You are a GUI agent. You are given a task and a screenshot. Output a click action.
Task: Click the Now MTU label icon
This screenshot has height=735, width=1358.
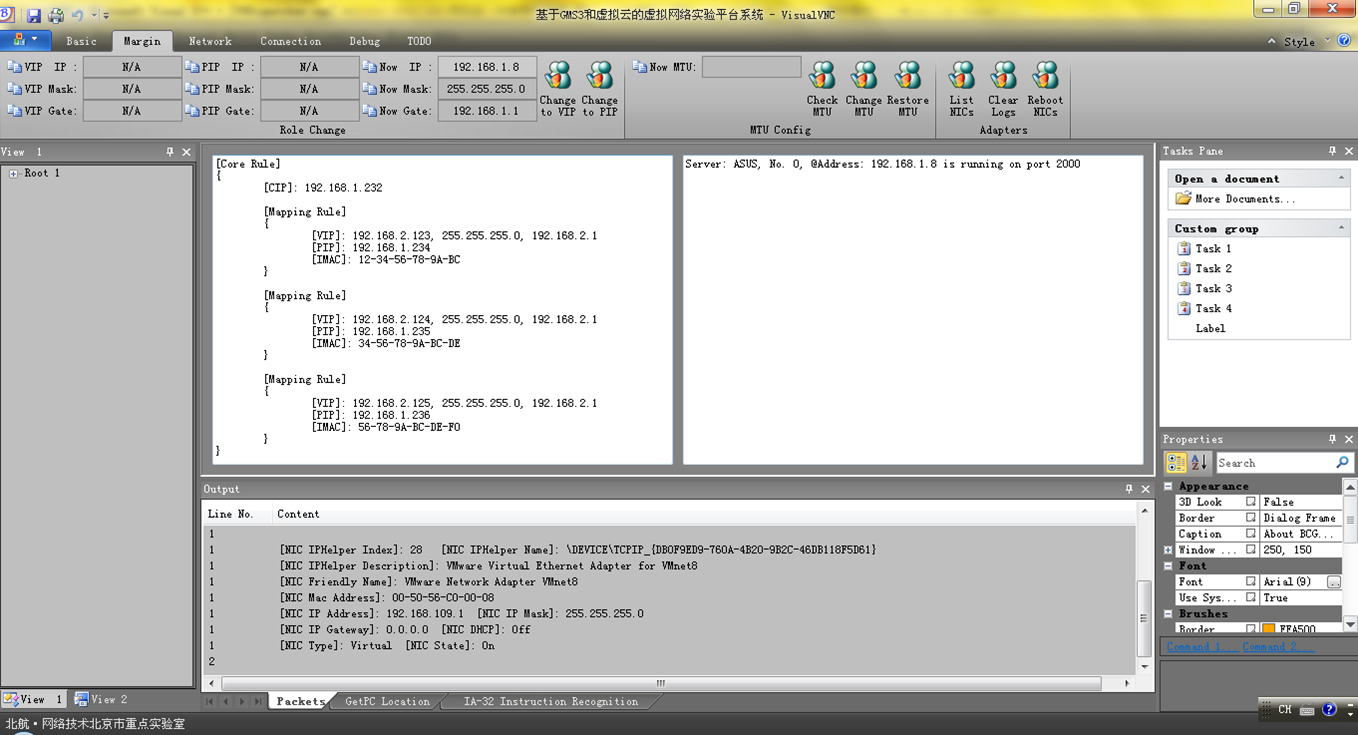coord(640,67)
